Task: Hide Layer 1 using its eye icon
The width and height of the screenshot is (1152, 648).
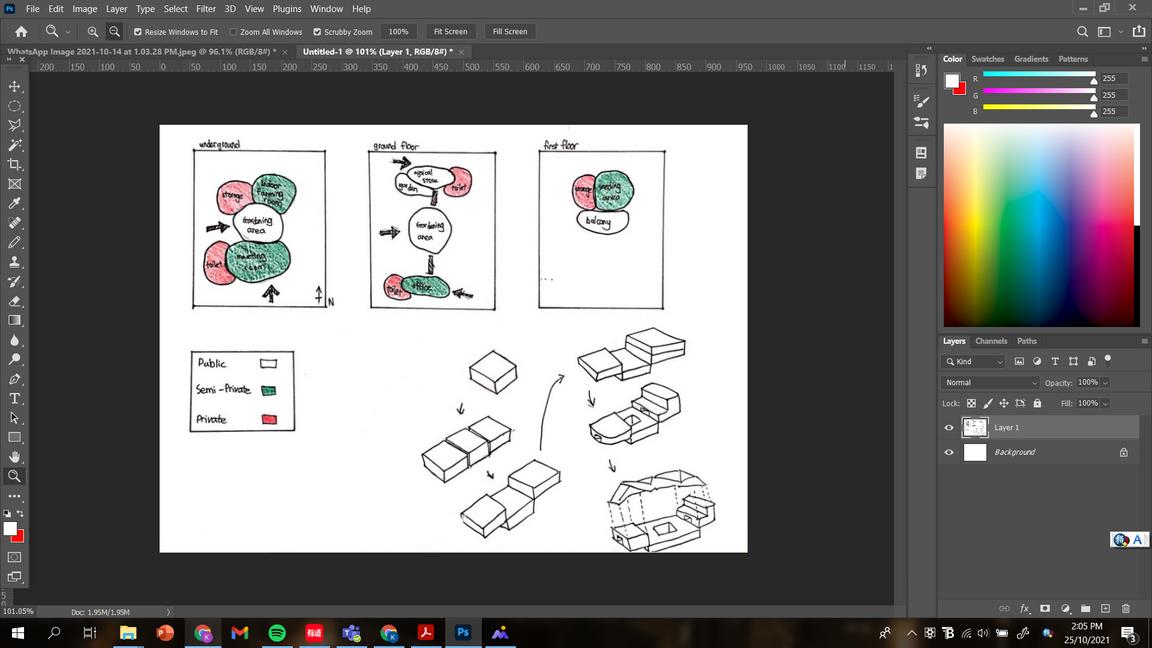Action: 948,428
